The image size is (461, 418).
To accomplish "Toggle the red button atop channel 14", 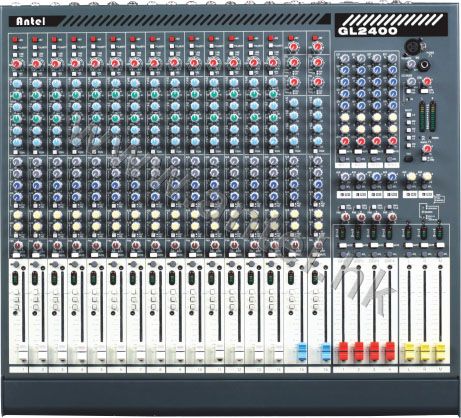I will pyautogui.click(x=271, y=38).
